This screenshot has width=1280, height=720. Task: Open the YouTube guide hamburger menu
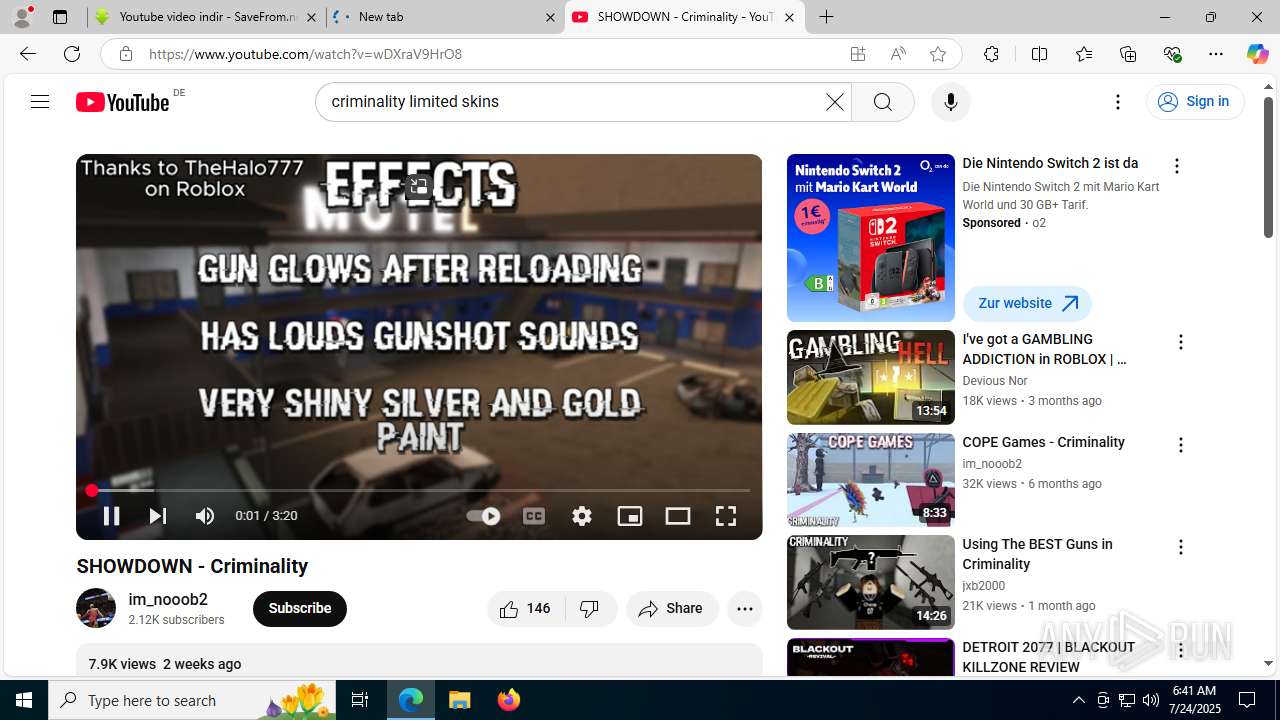click(40, 102)
